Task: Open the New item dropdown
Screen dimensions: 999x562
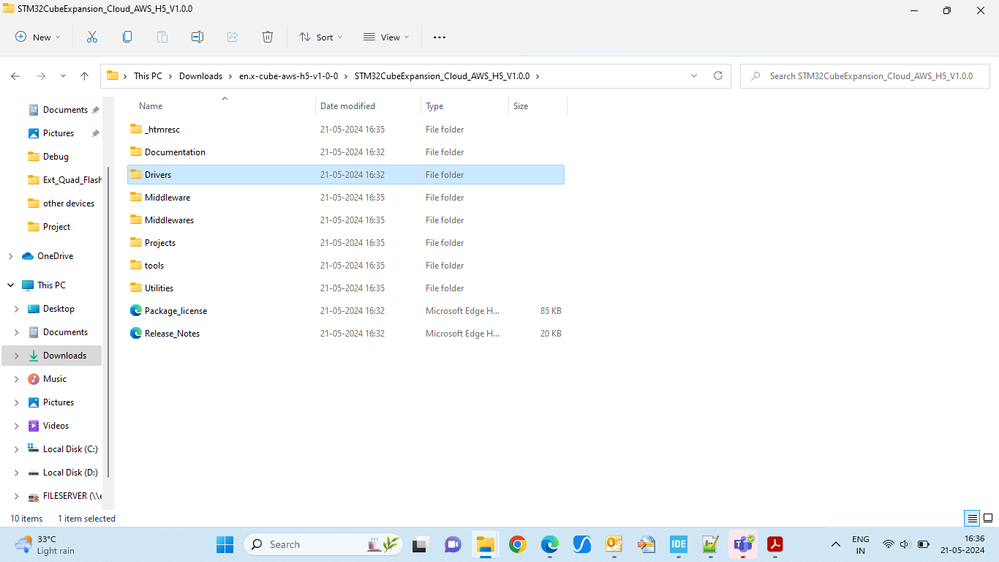Action: [x=38, y=37]
